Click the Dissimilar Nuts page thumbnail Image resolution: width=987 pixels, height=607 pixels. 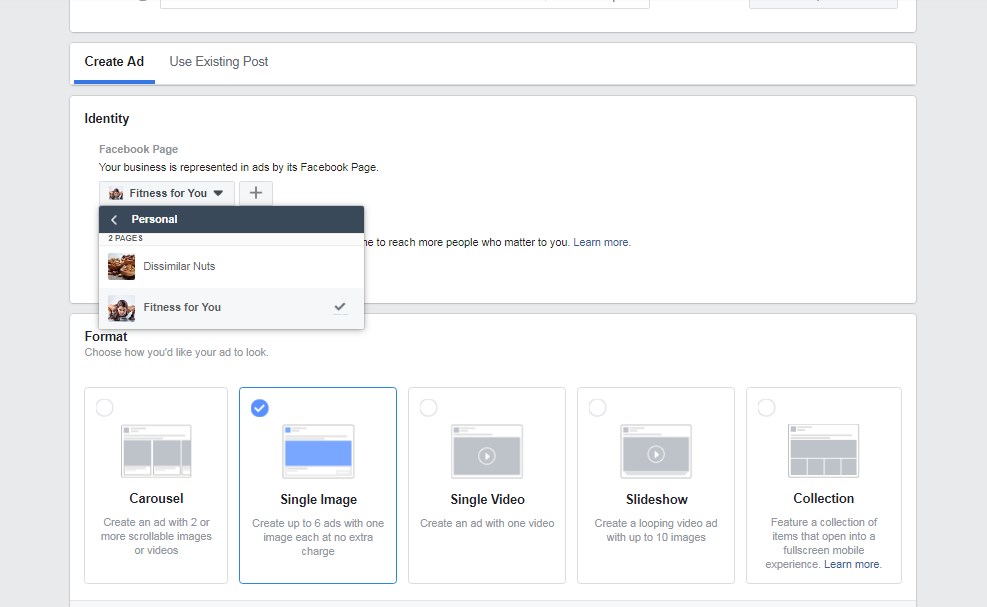point(121,266)
